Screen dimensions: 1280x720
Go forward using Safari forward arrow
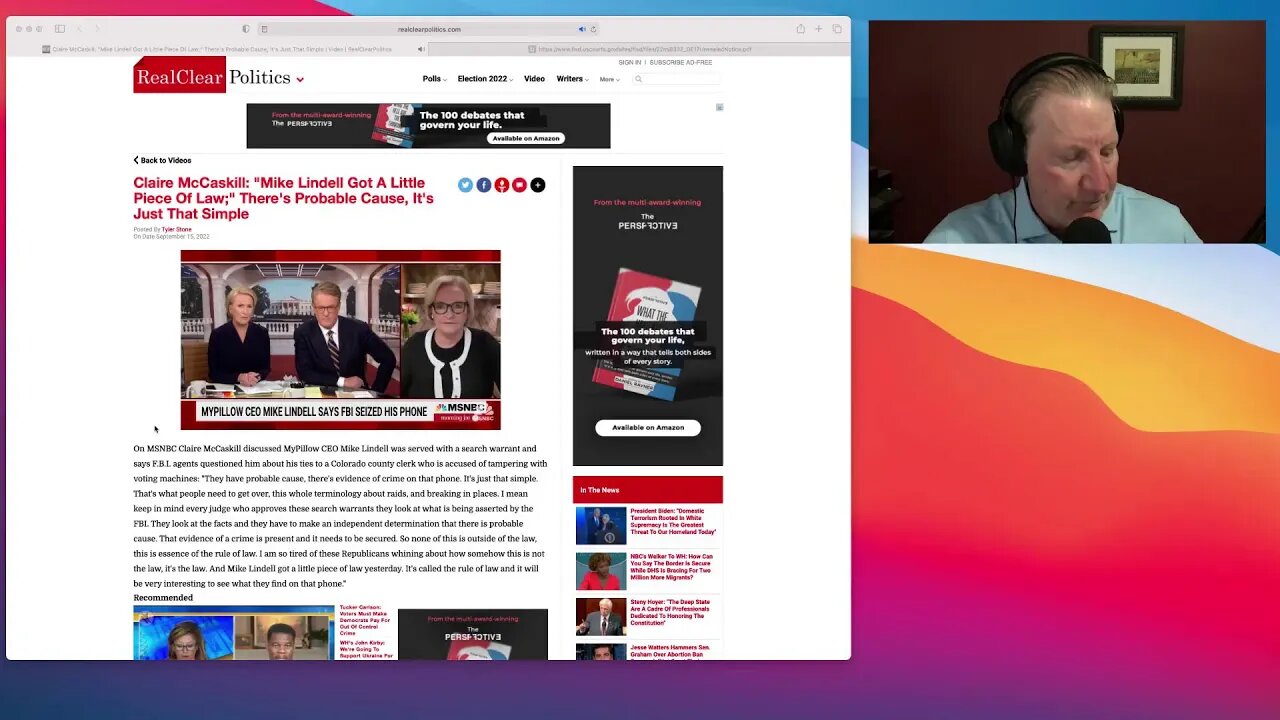(97, 29)
